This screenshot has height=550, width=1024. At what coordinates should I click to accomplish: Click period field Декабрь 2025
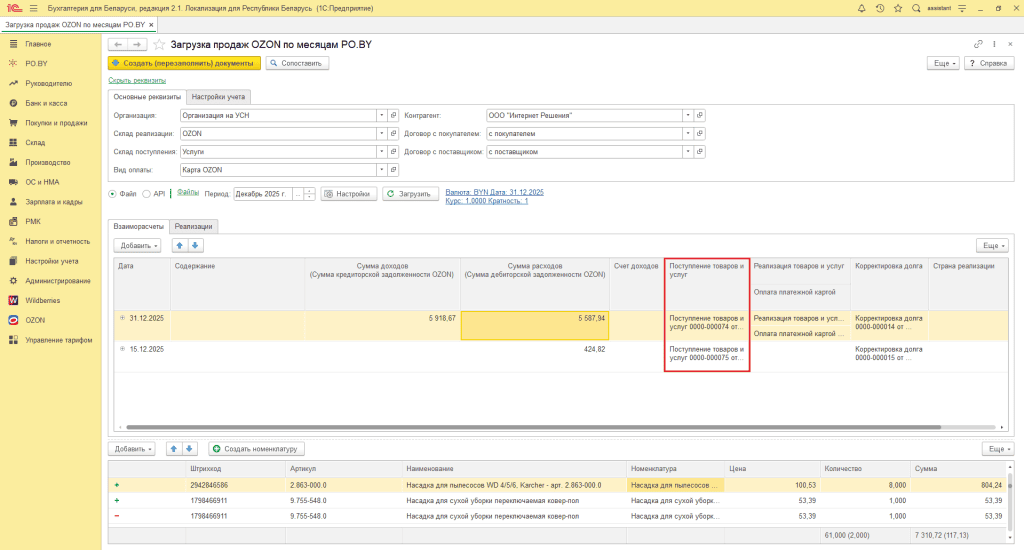pos(263,194)
